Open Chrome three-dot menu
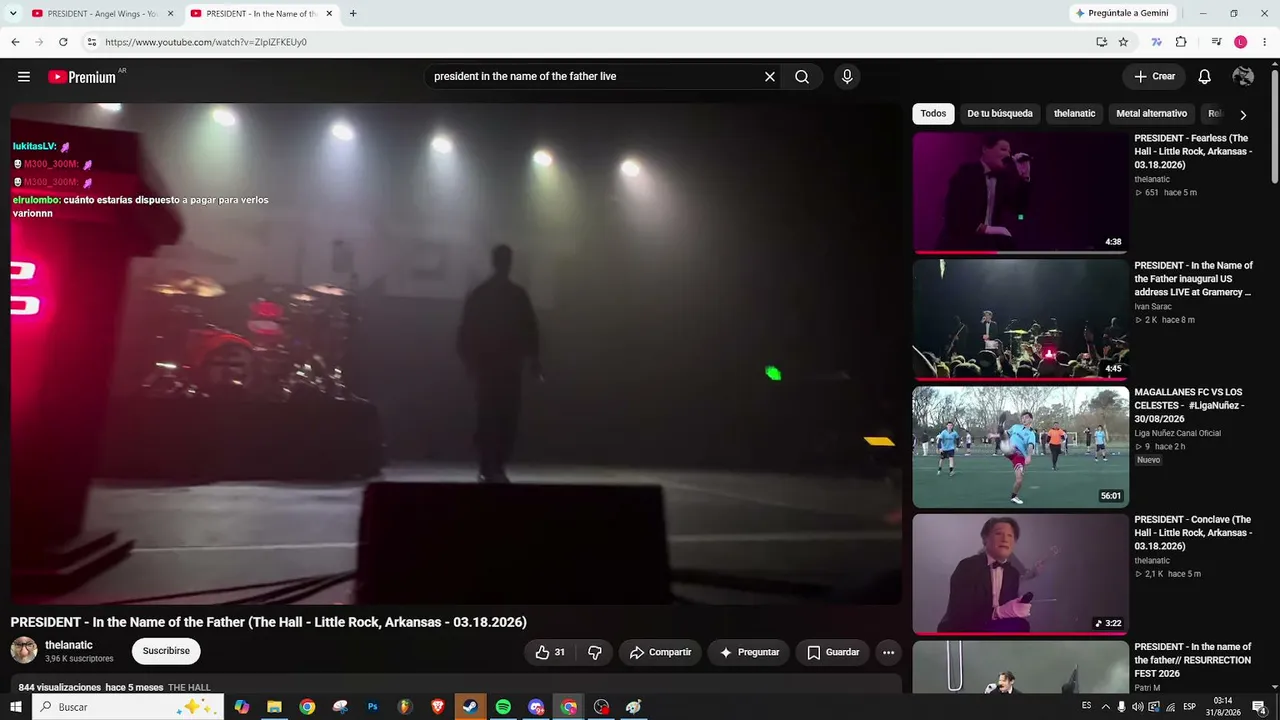 (x=1264, y=42)
